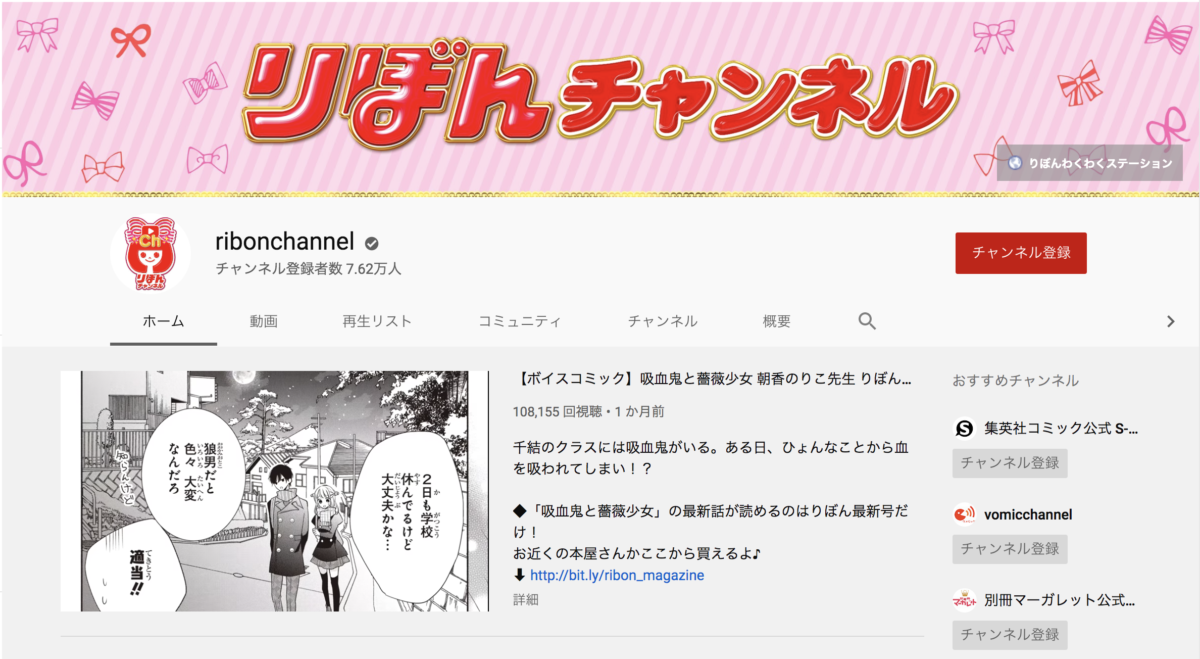
Task: Click the ribonchannel avatar icon
Action: 150,254
